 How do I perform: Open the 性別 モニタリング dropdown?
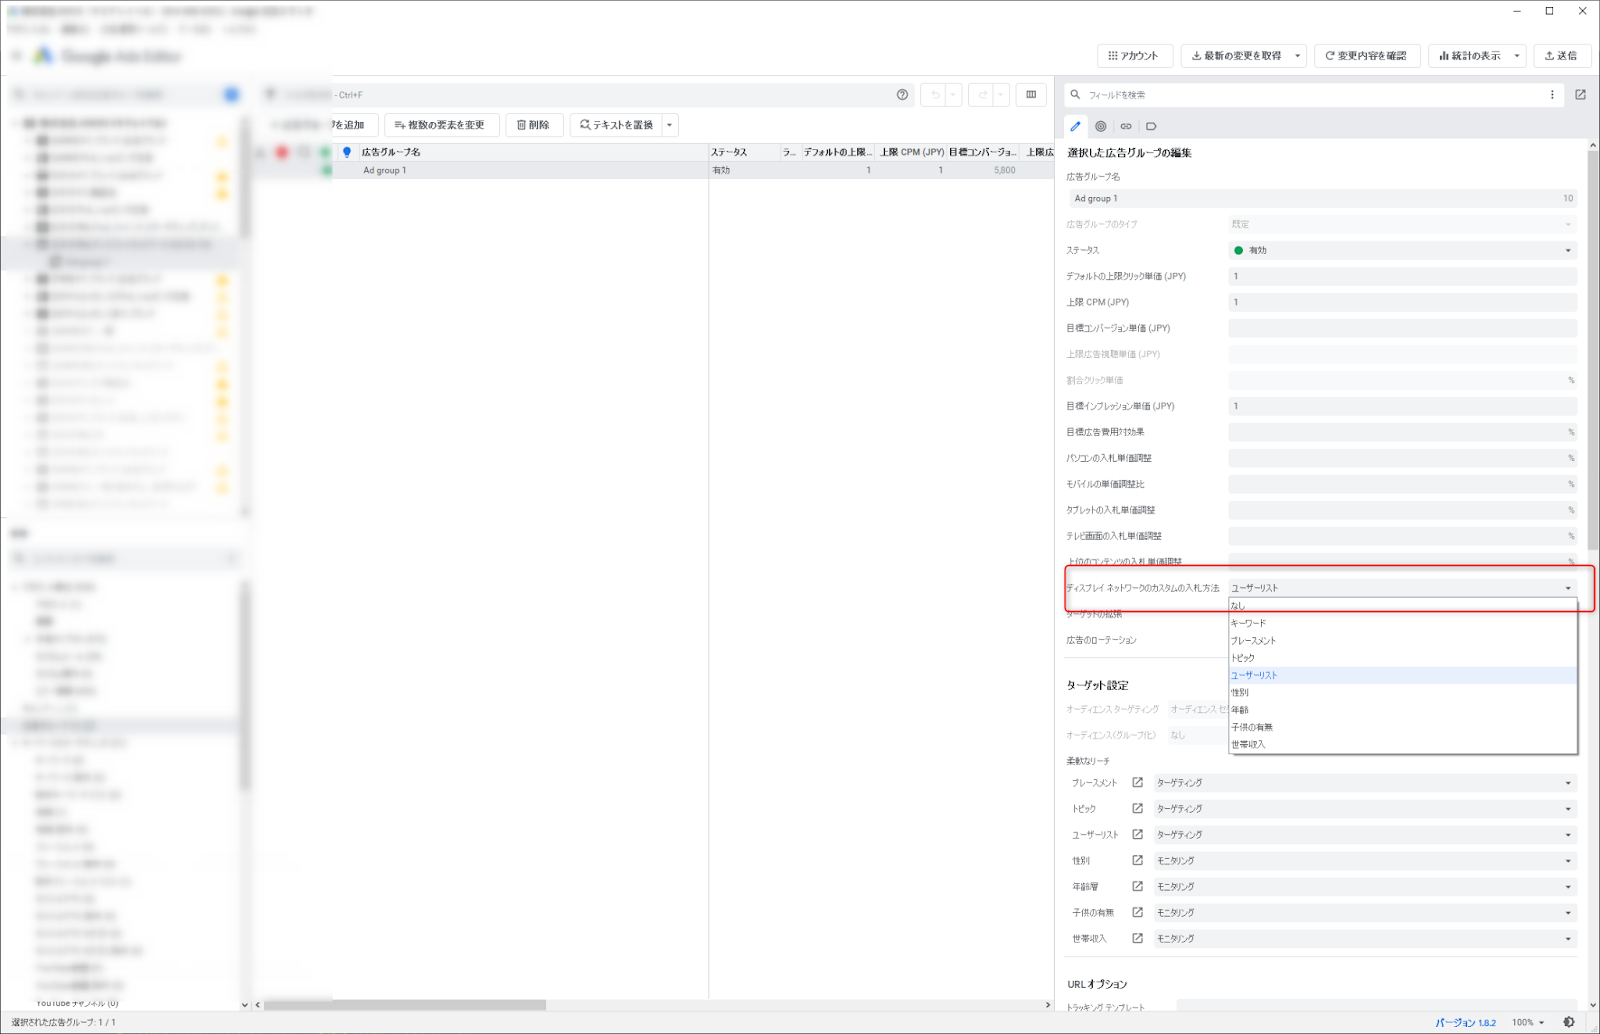click(x=1364, y=861)
